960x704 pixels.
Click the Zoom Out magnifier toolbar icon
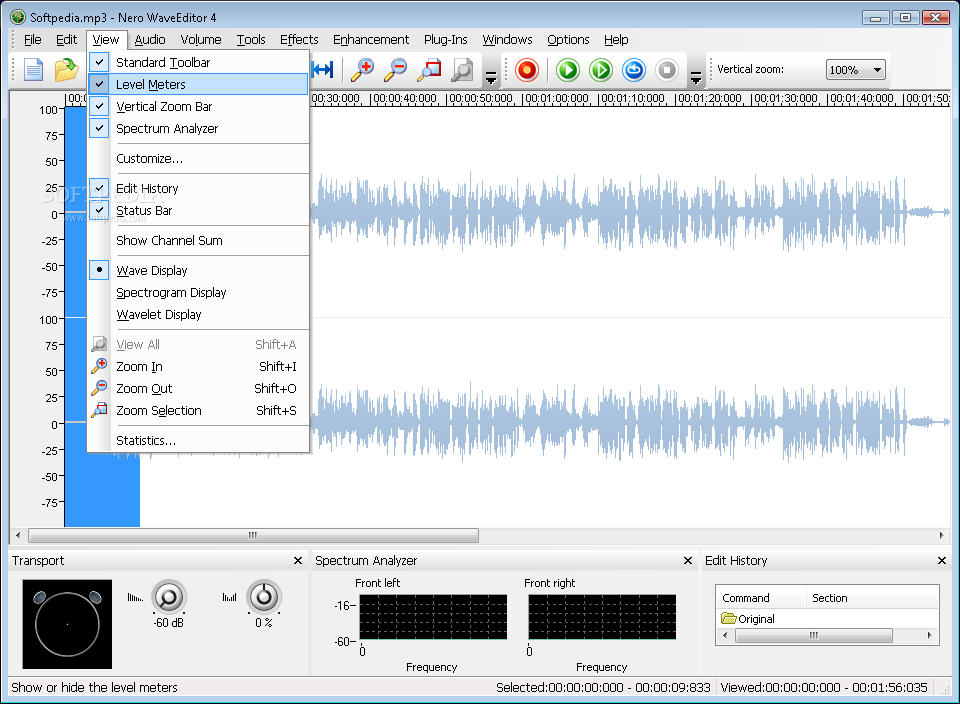coord(396,70)
